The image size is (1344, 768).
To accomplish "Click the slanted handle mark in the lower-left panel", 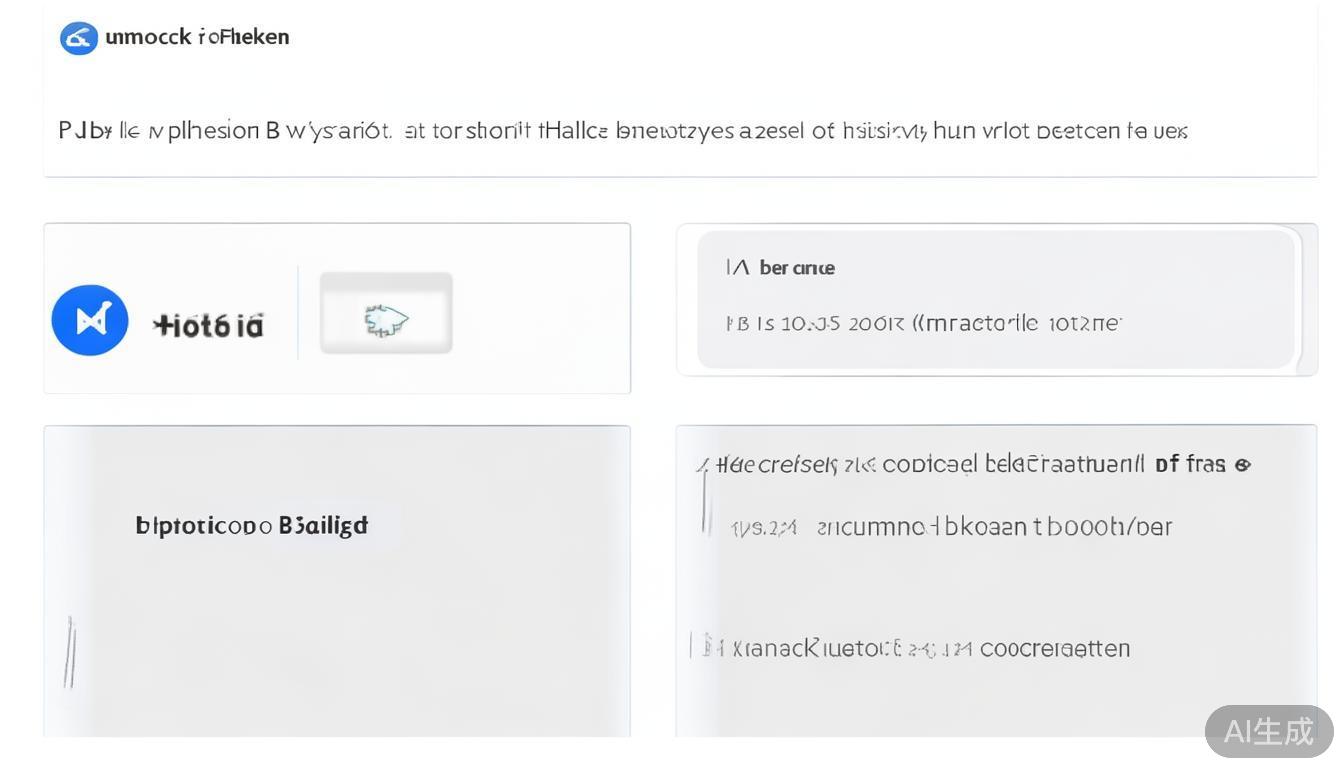I will (69, 652).
